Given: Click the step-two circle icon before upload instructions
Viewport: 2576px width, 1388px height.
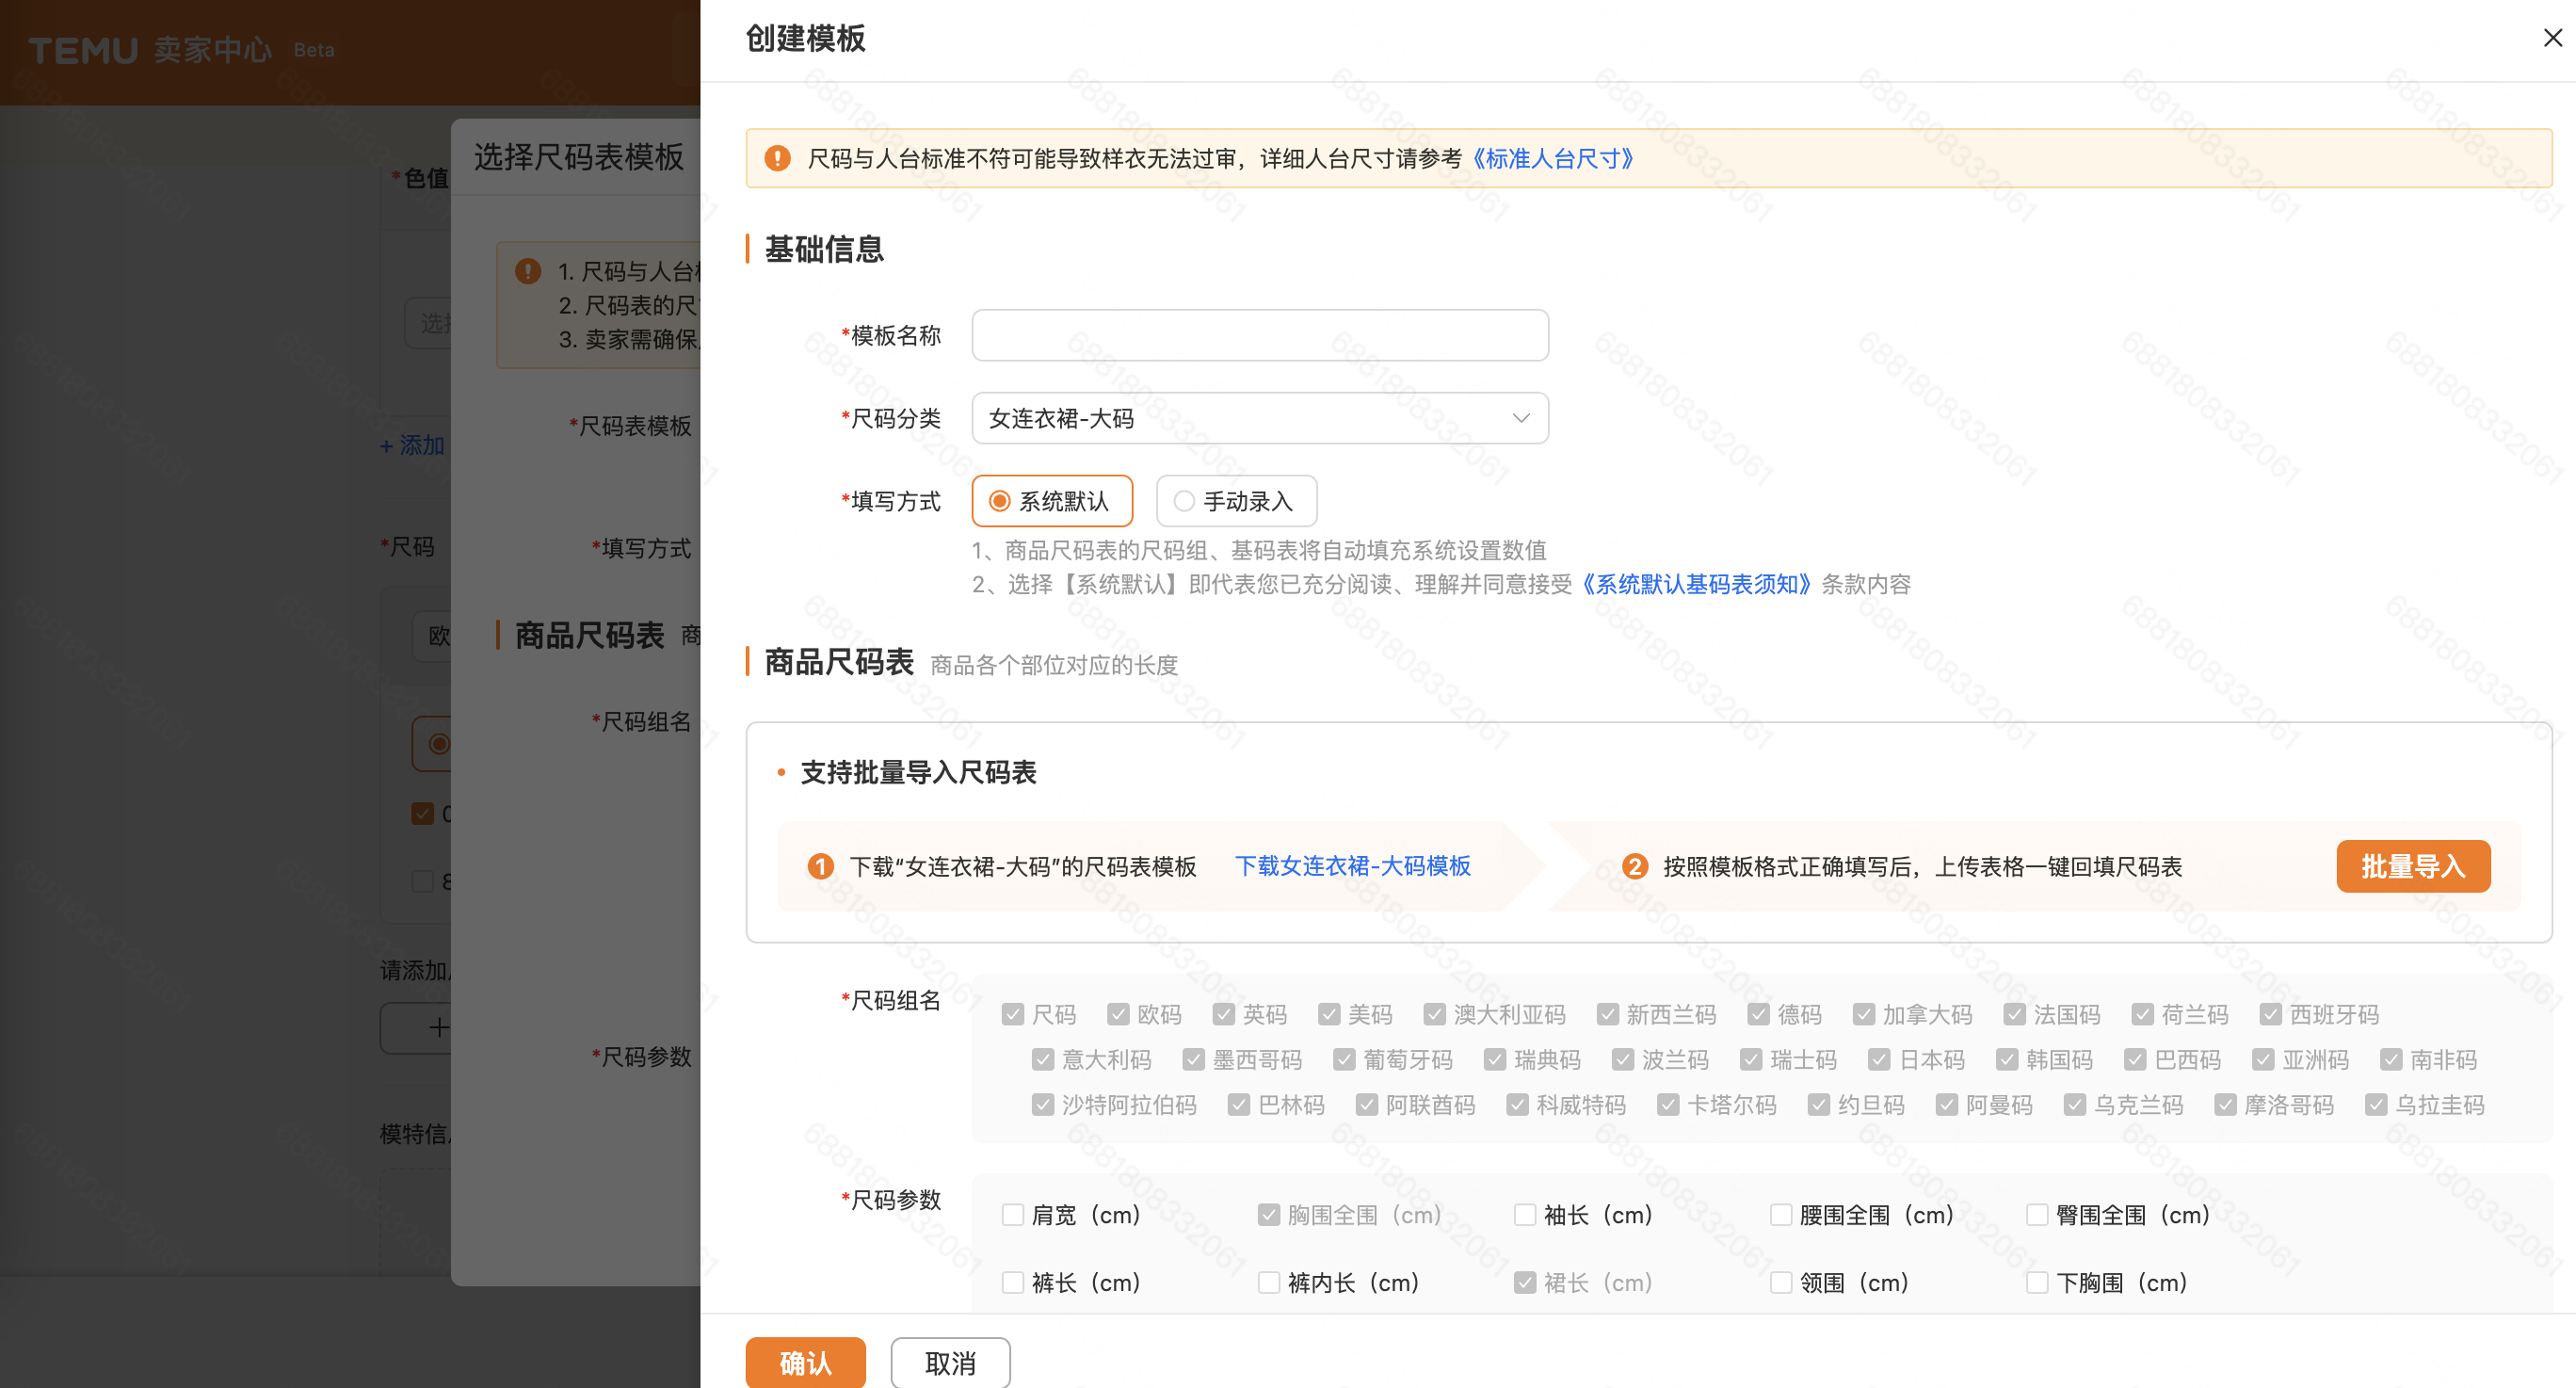Looking at the screenshot, I should click(1635, 866).
